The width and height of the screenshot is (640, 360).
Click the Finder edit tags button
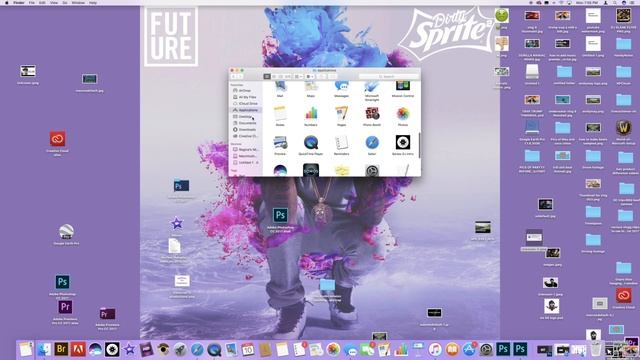(332, 76)
